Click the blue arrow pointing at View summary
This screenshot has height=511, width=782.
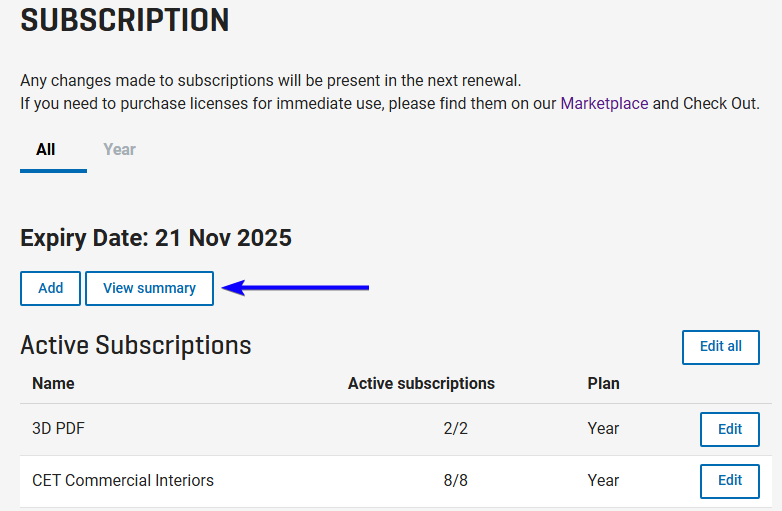[x=295, y=288]
